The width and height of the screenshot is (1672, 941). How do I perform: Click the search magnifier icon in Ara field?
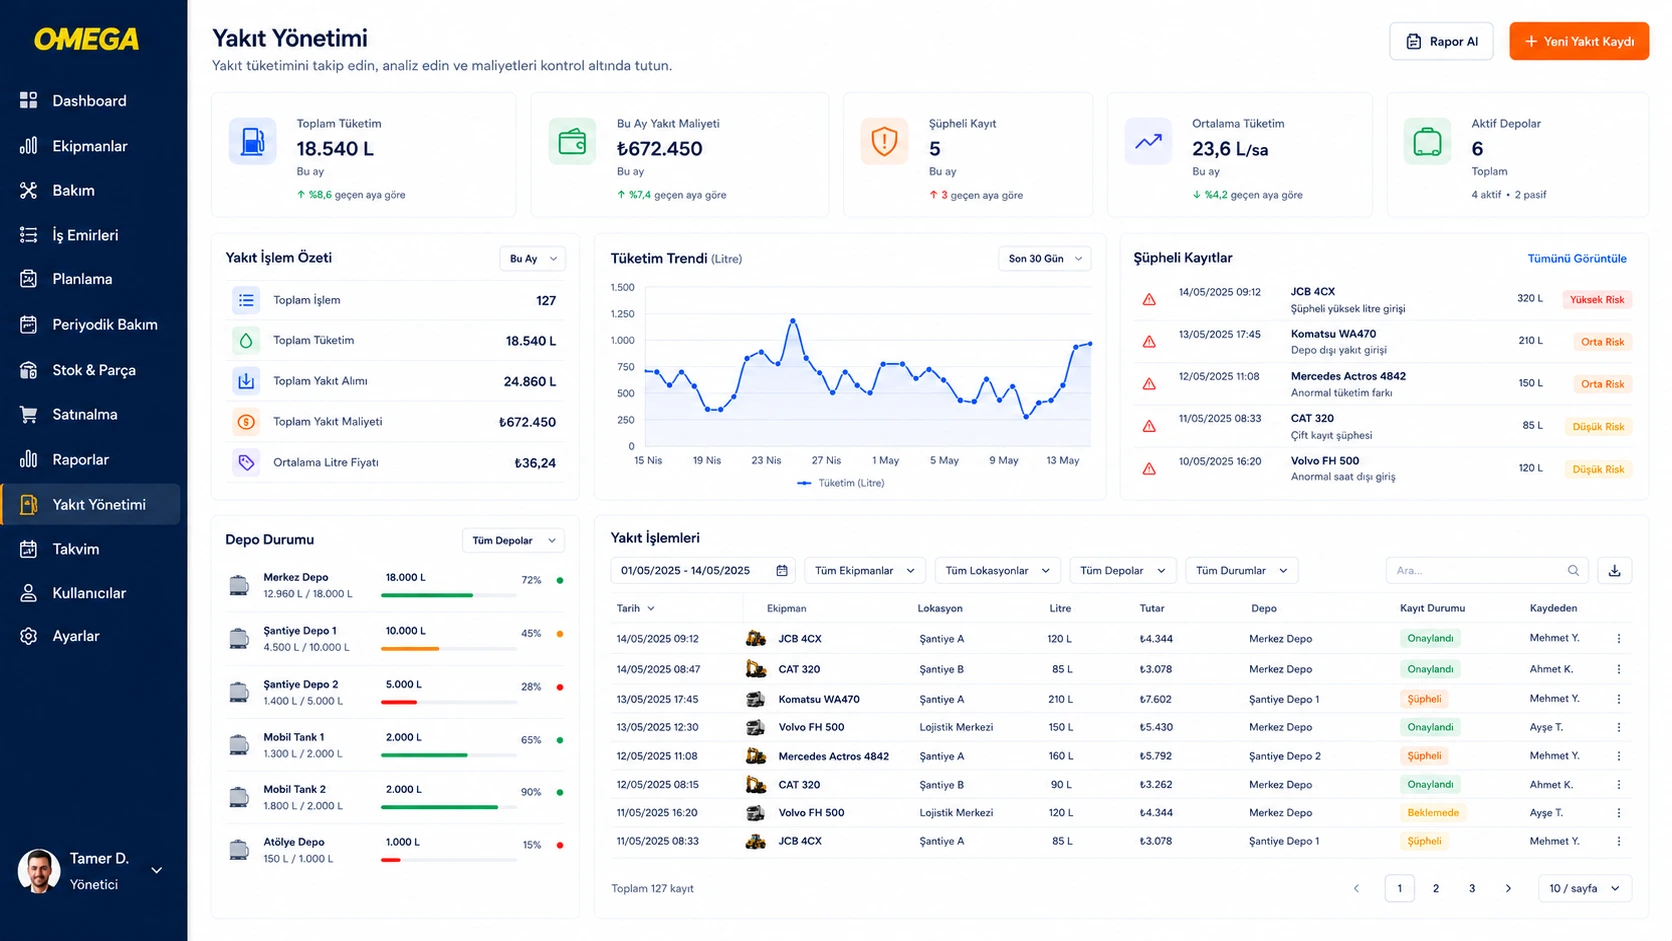(x=1573, y=570)
